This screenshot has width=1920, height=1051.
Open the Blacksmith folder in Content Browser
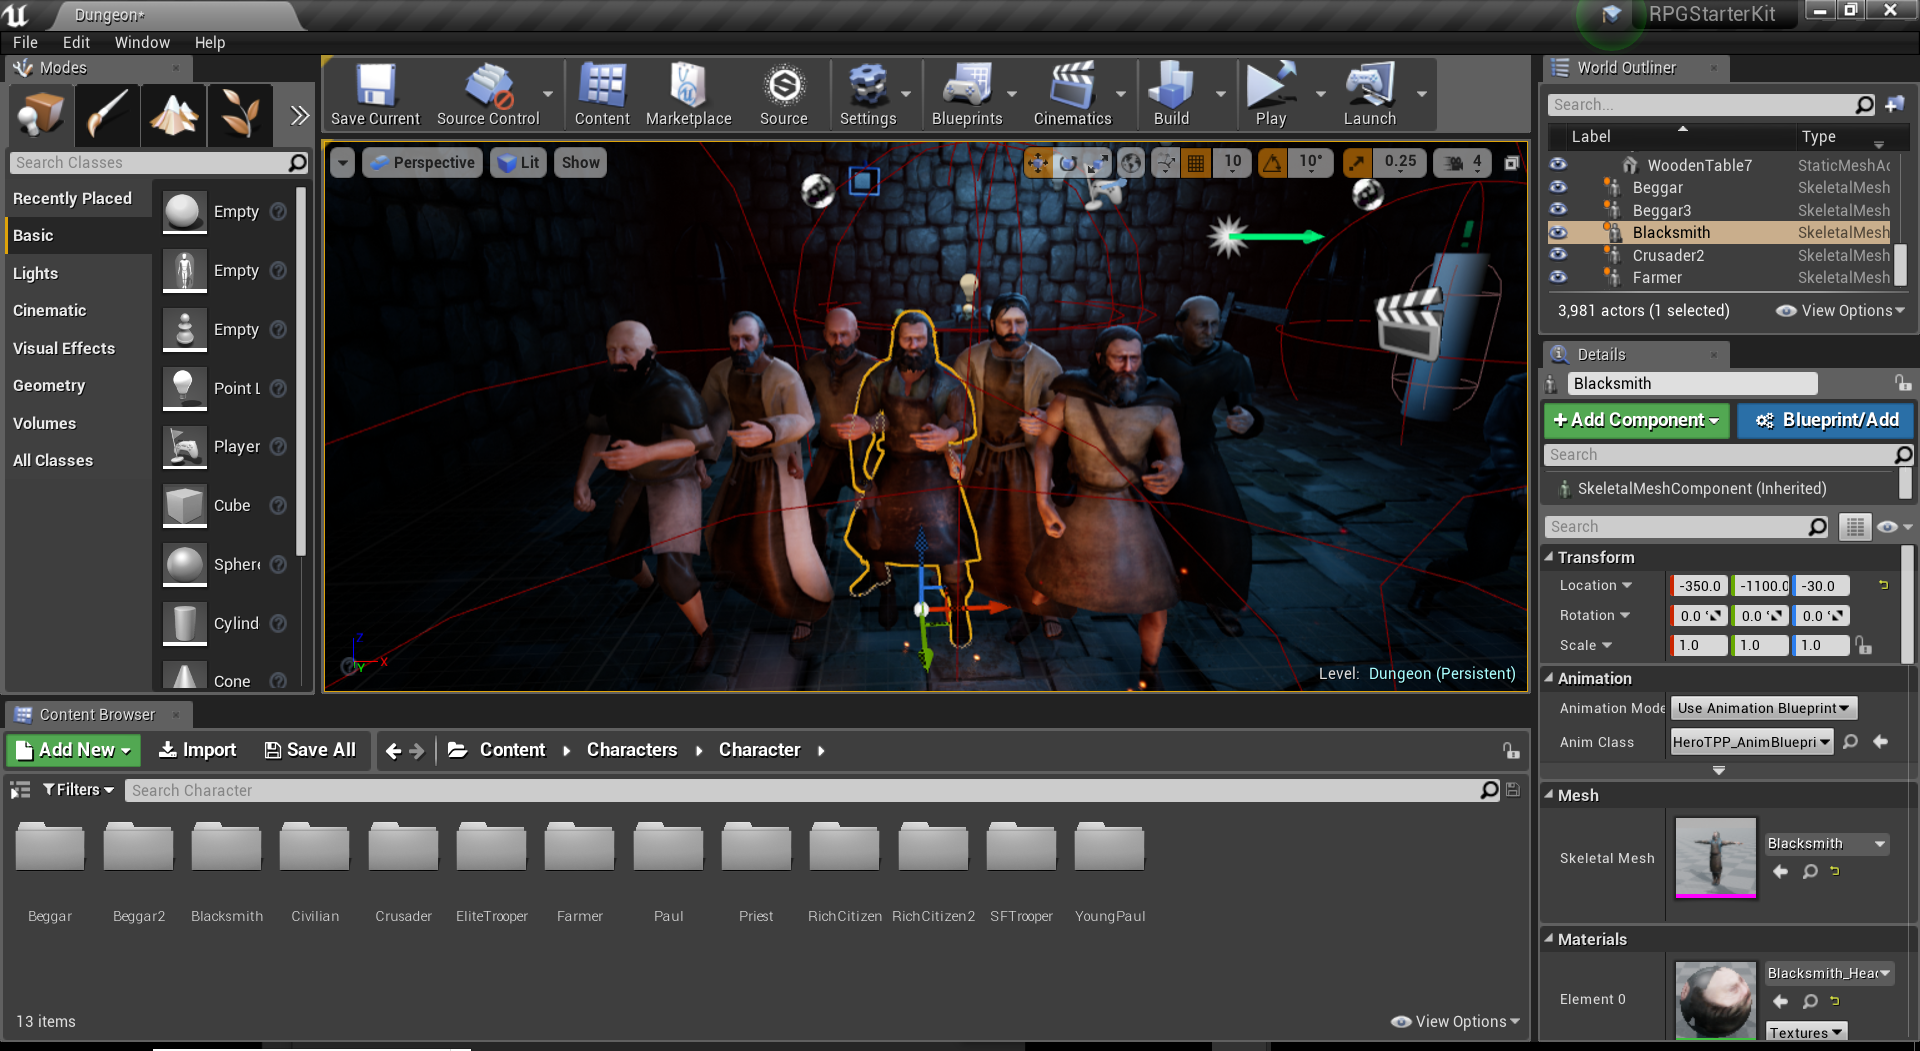click(x=227, y=850)
